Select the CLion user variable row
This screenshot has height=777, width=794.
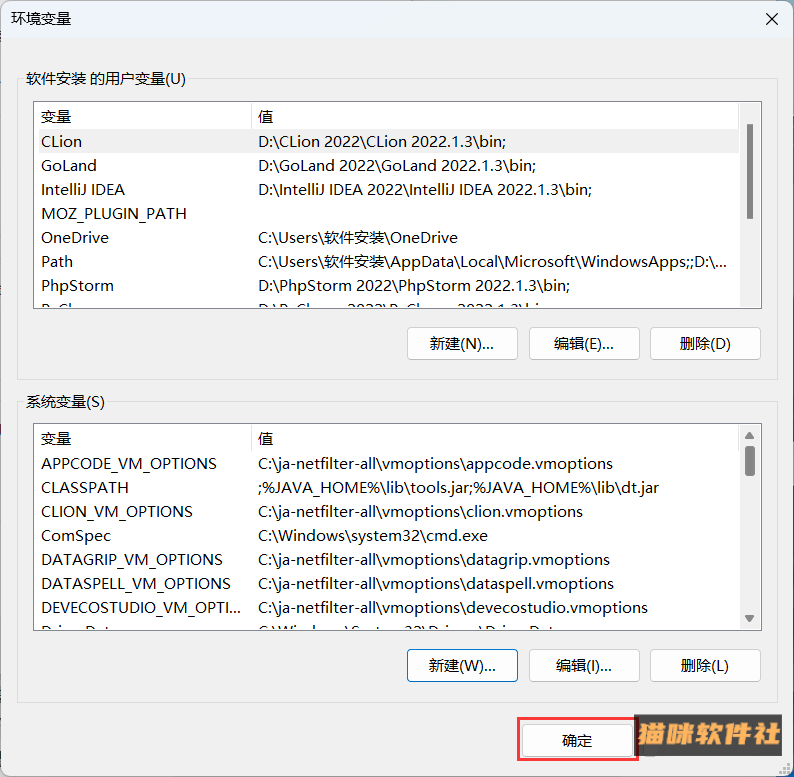(x=388, y=141)
